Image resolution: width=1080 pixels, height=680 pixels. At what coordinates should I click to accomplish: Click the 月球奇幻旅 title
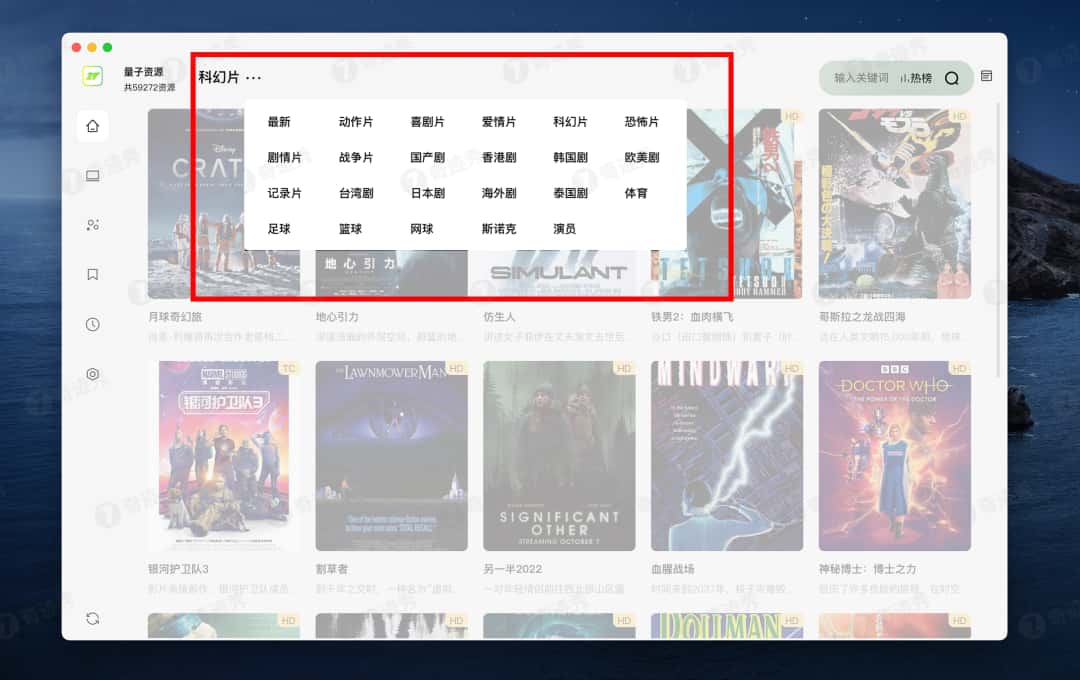175,317
